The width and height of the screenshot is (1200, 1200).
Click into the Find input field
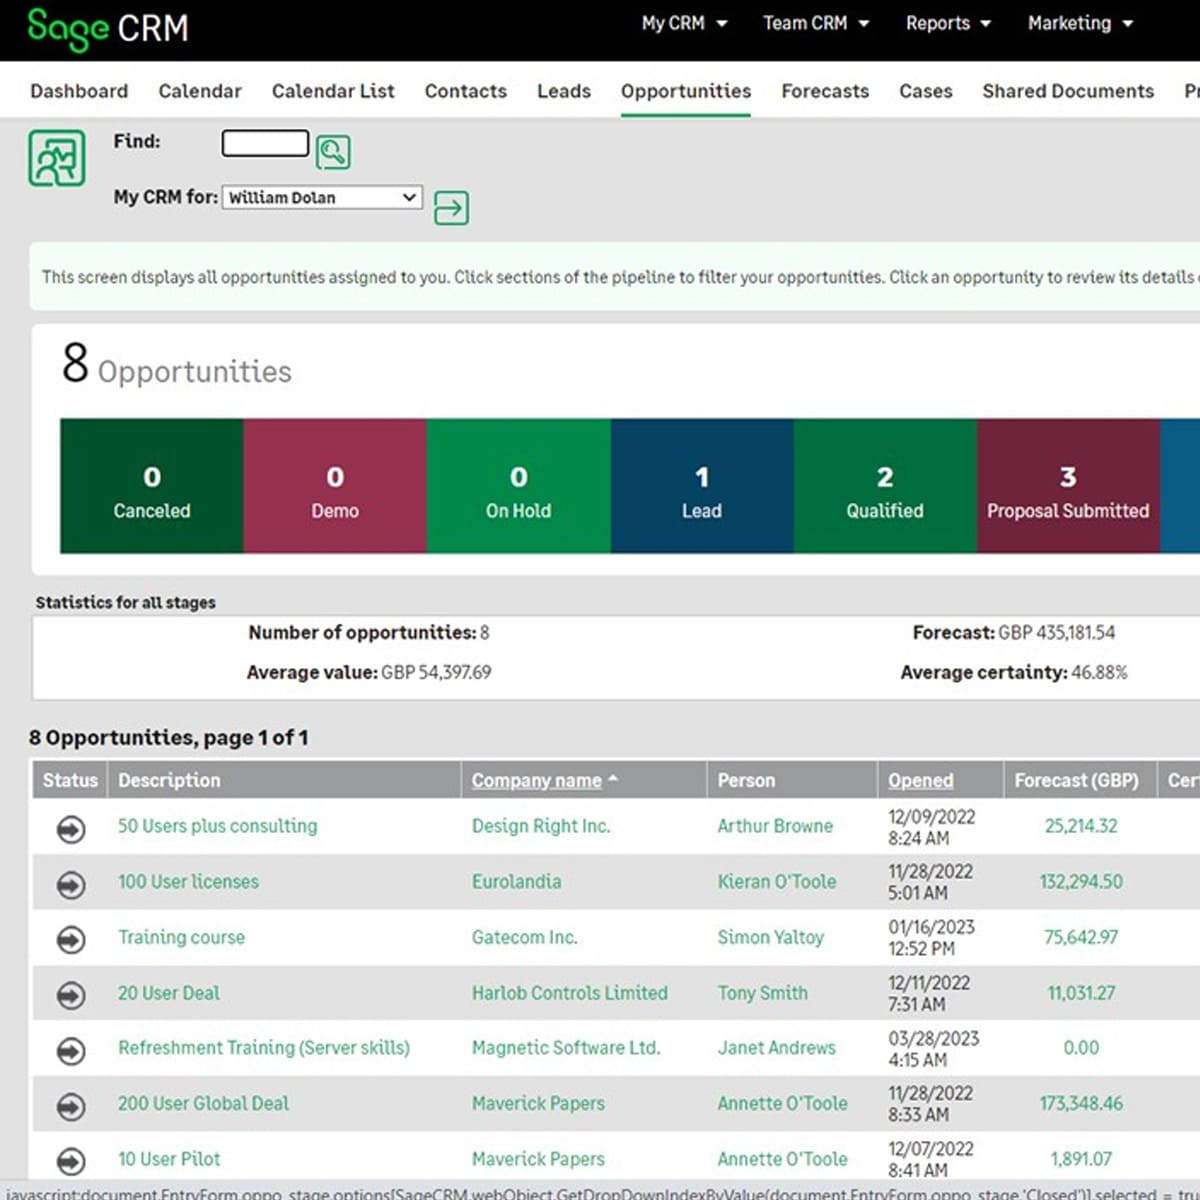[265, 143]
